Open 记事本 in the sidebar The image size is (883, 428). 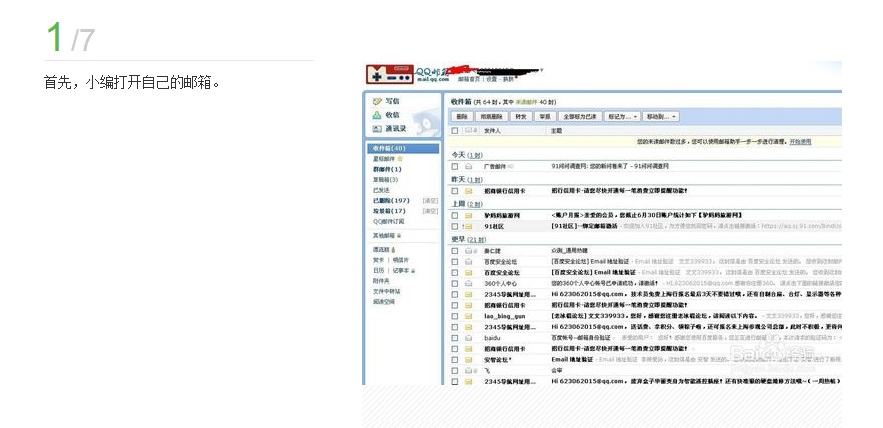[x=401, y=270]
